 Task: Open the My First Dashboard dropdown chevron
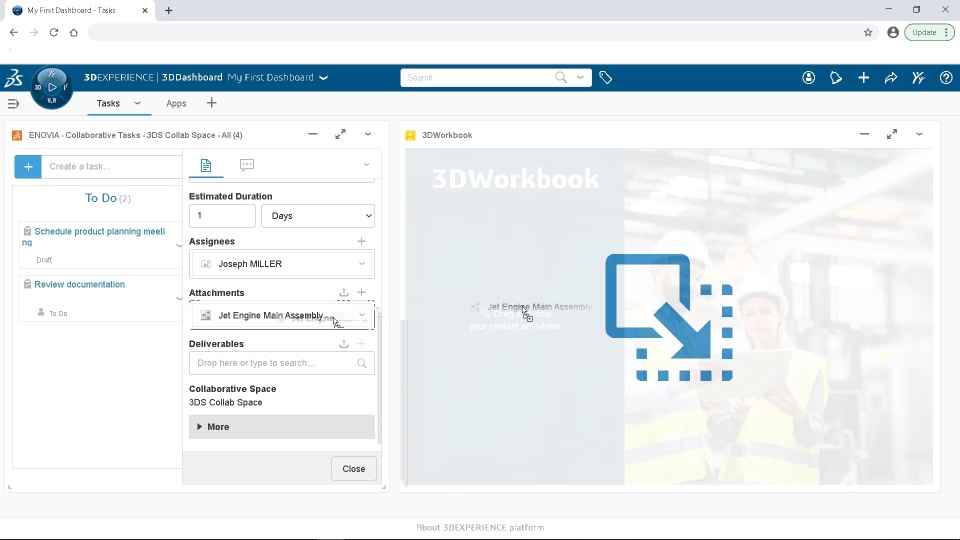tap(324, 78)
